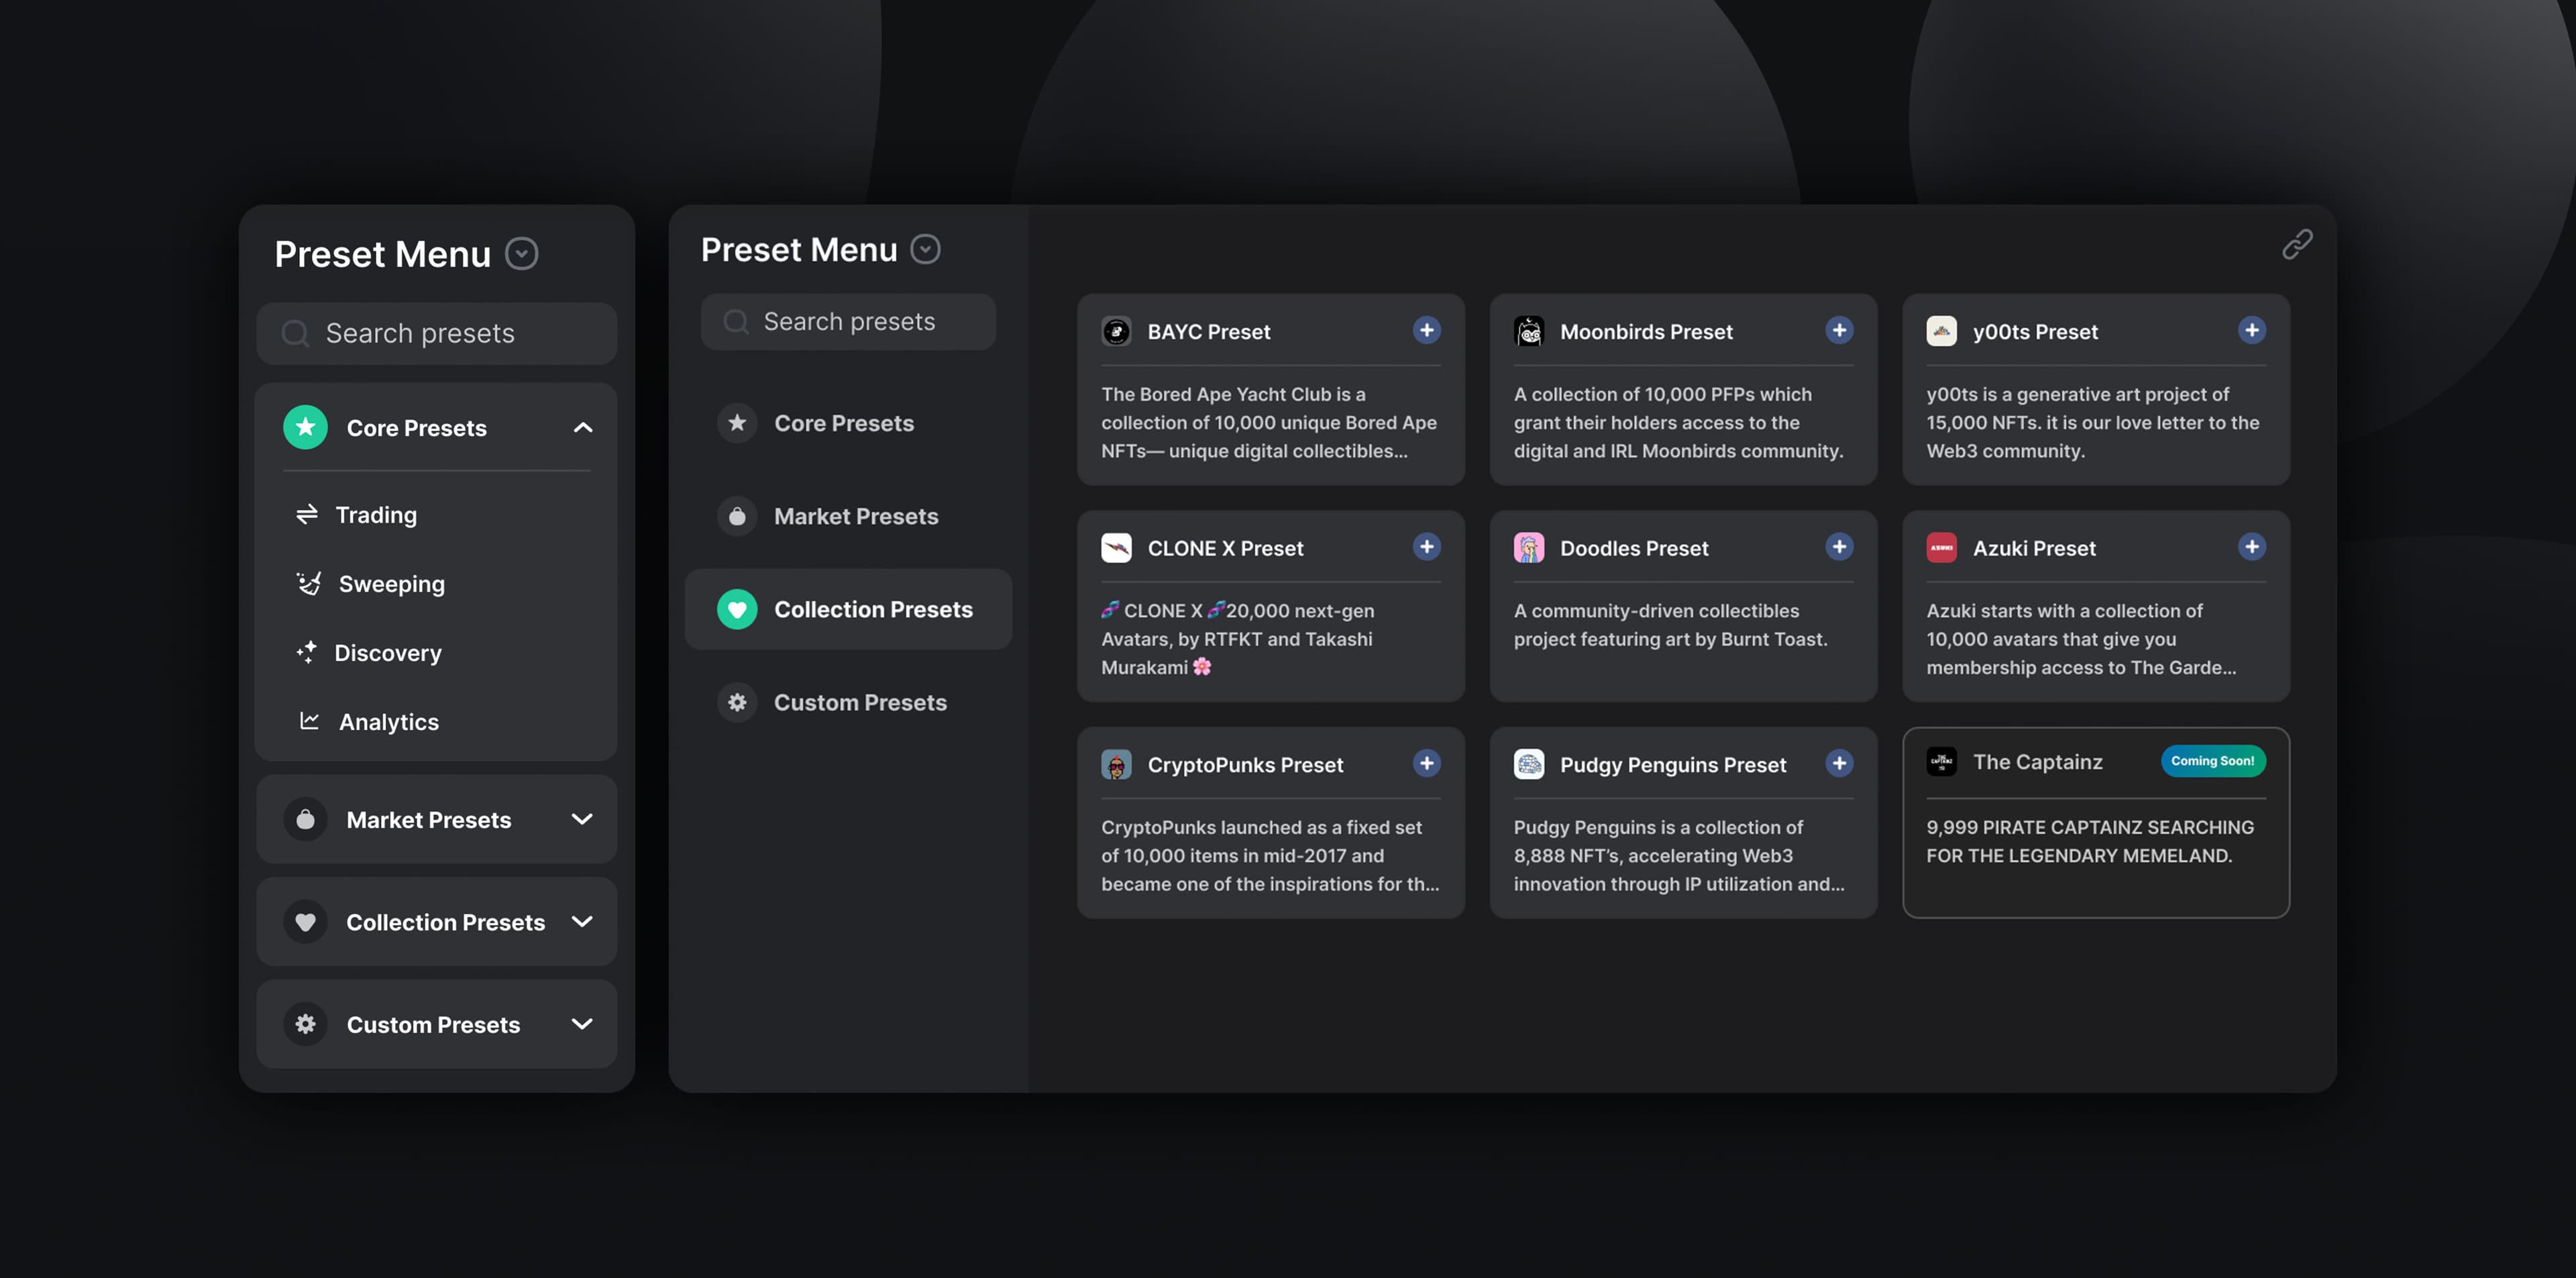2576x1278 pixels.
Task: Click 'y00ts Preset' card title
Action: [x=2035, y=331]
